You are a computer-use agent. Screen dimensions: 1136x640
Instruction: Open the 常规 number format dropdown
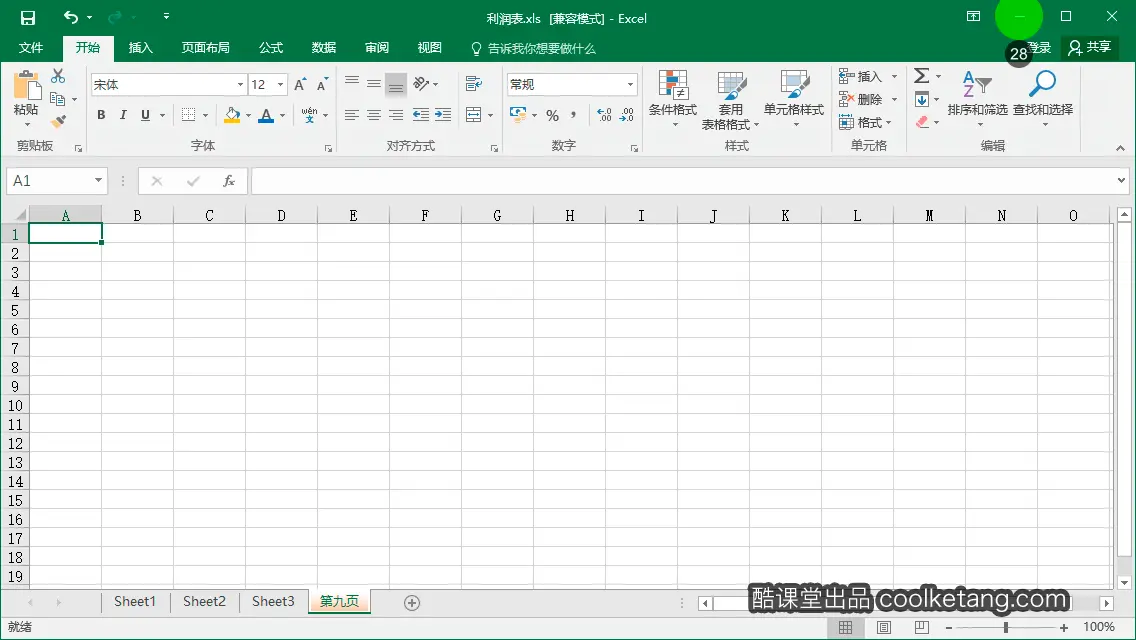pyautogui.click(x=630, y=85)
